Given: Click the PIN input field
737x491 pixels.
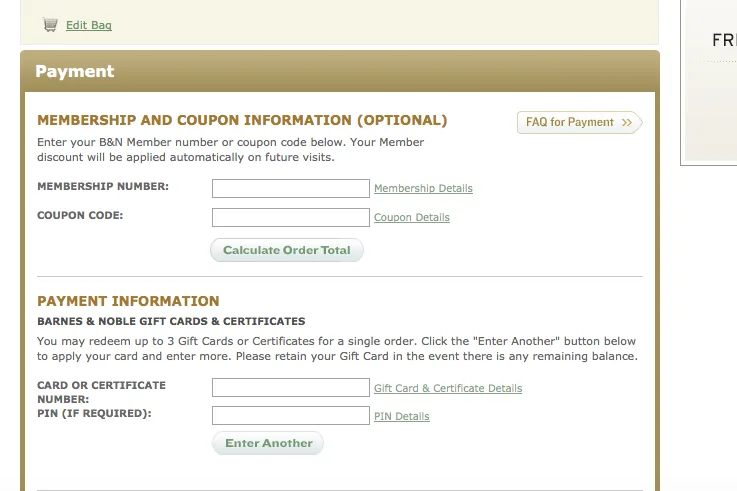Looking at the screenshot, I should click(291, 416).
